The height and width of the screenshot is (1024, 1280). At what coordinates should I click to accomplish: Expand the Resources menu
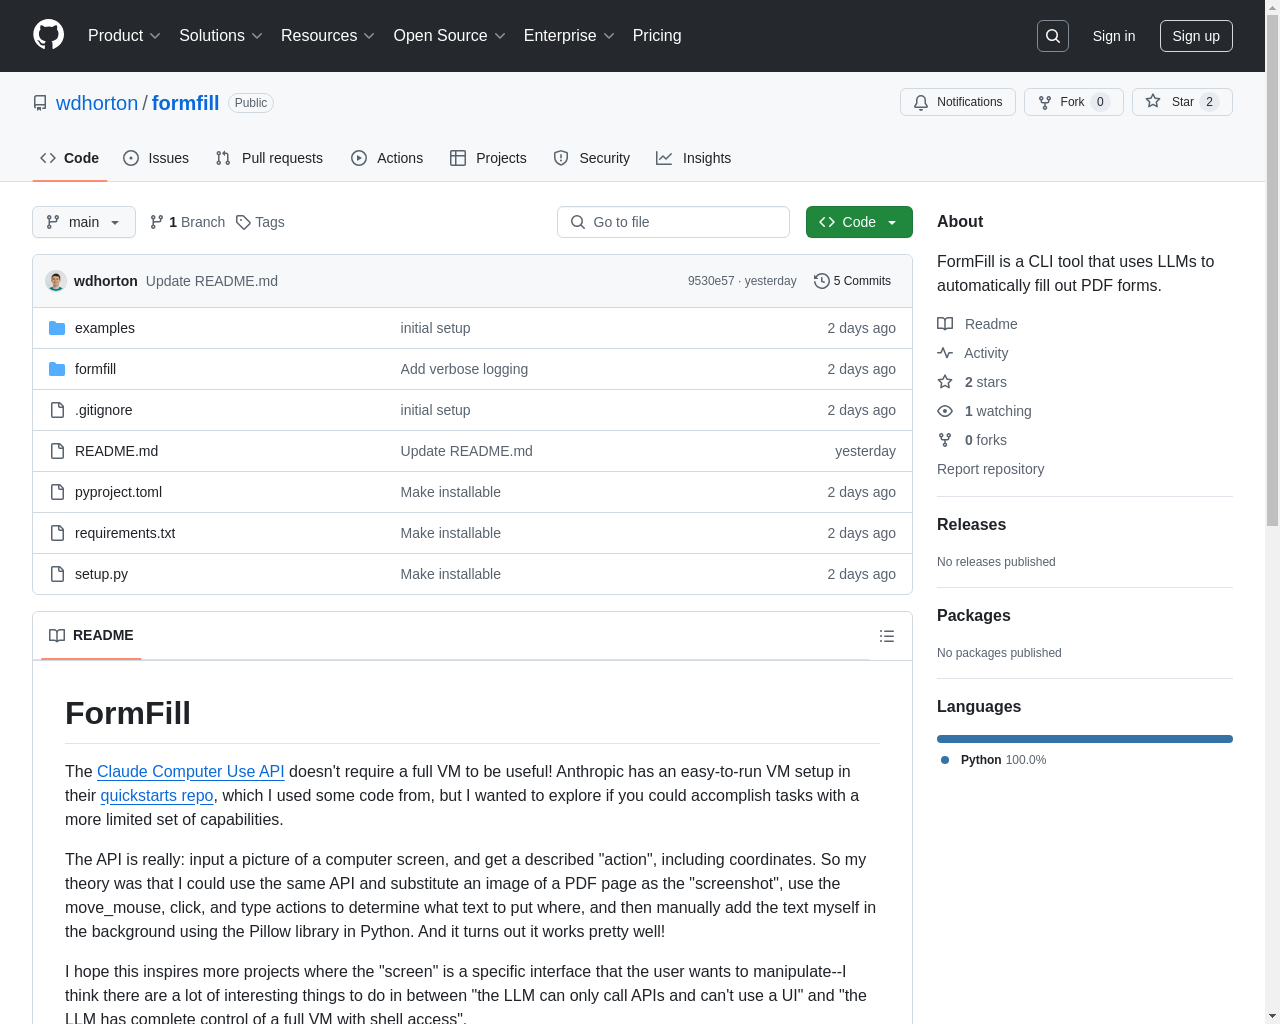click(328, 36)
